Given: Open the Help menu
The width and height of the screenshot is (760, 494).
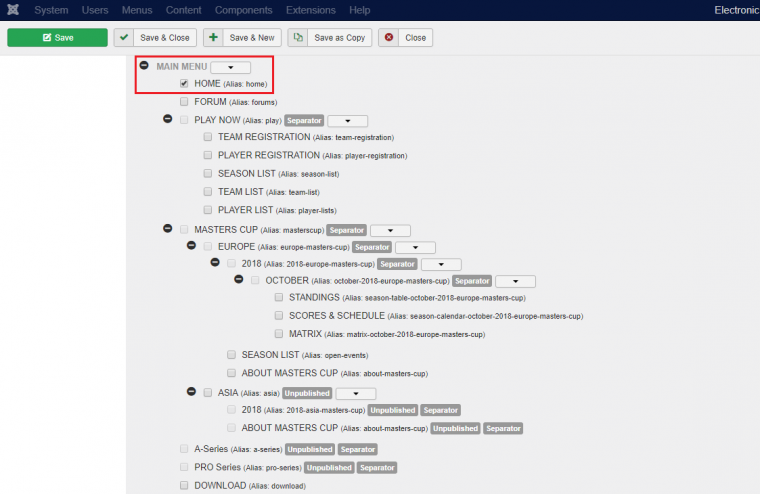Looking at the screenshot, I should tap(360, 10).
